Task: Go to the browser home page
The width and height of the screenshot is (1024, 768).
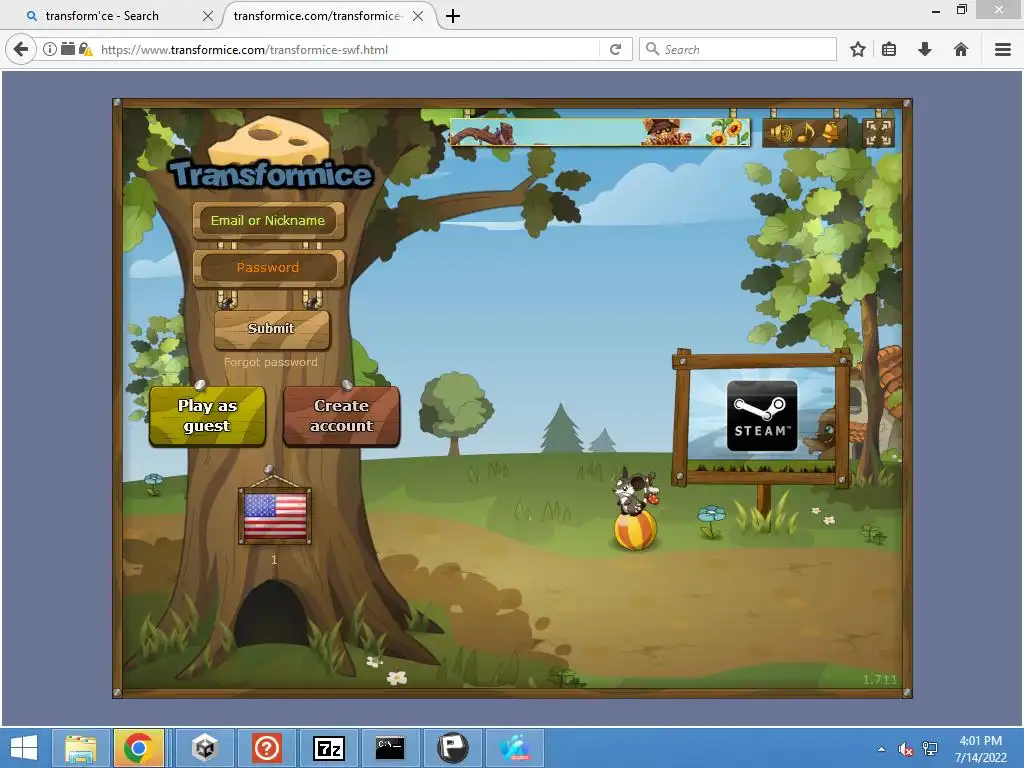Action: [x=961, y=49]
